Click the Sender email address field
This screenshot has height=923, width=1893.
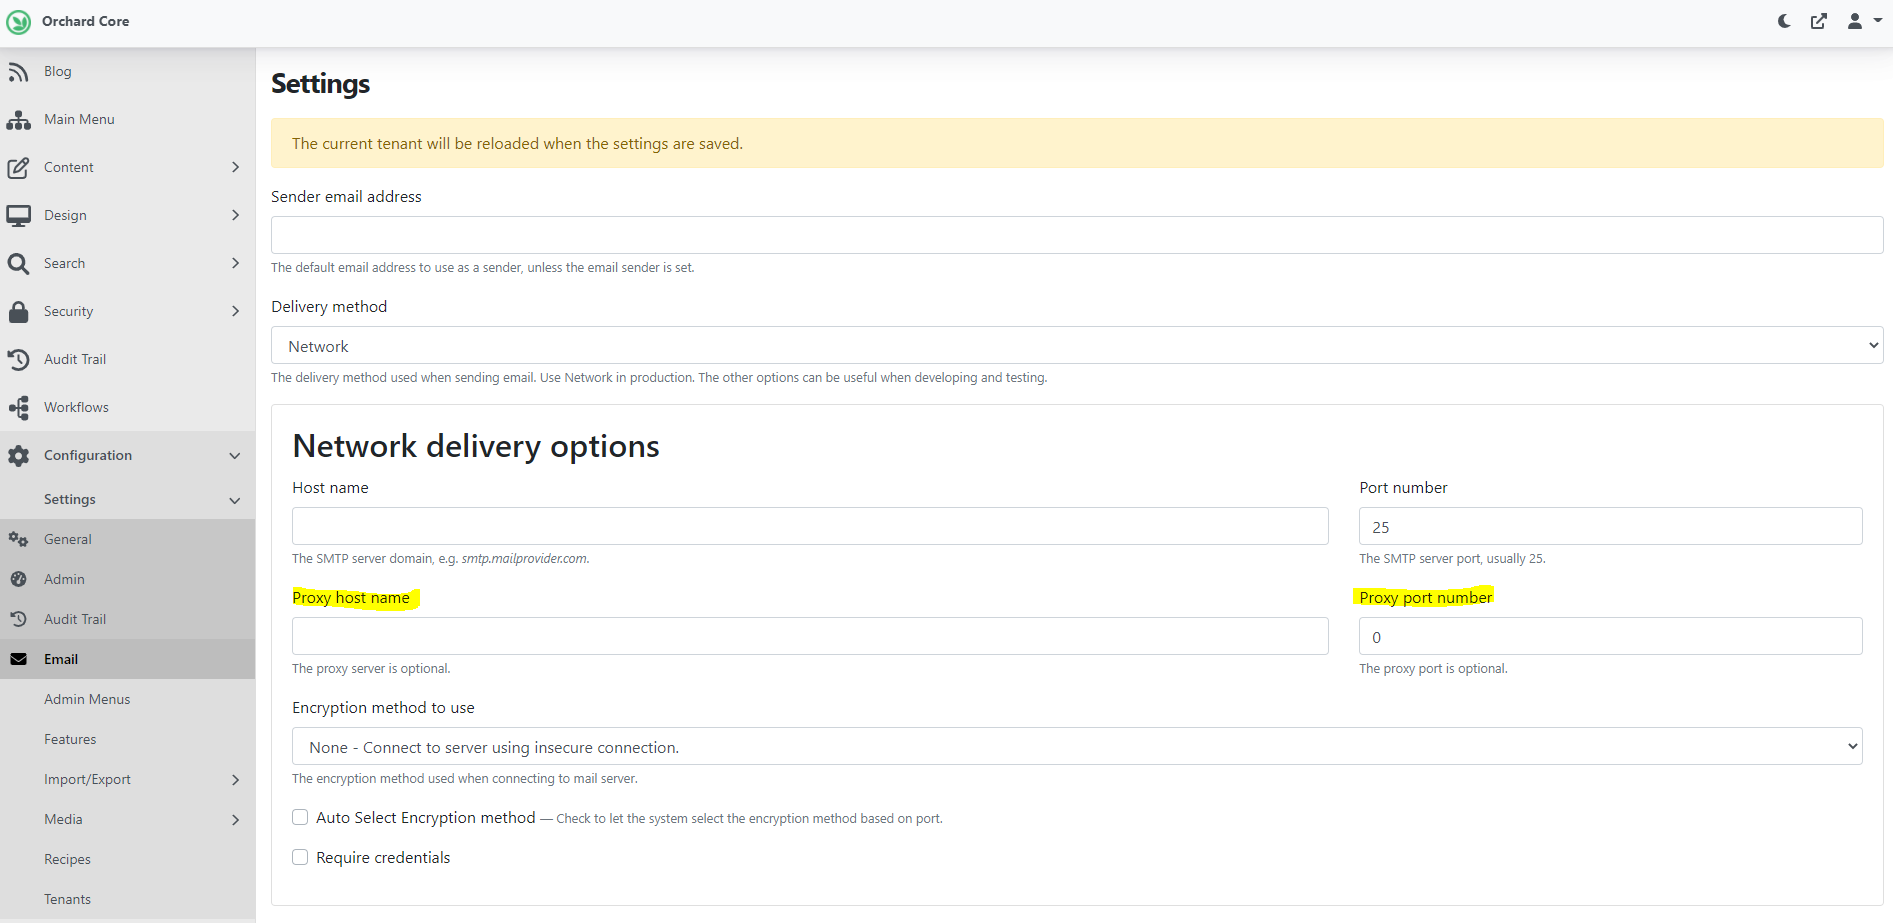point(1076,236)
